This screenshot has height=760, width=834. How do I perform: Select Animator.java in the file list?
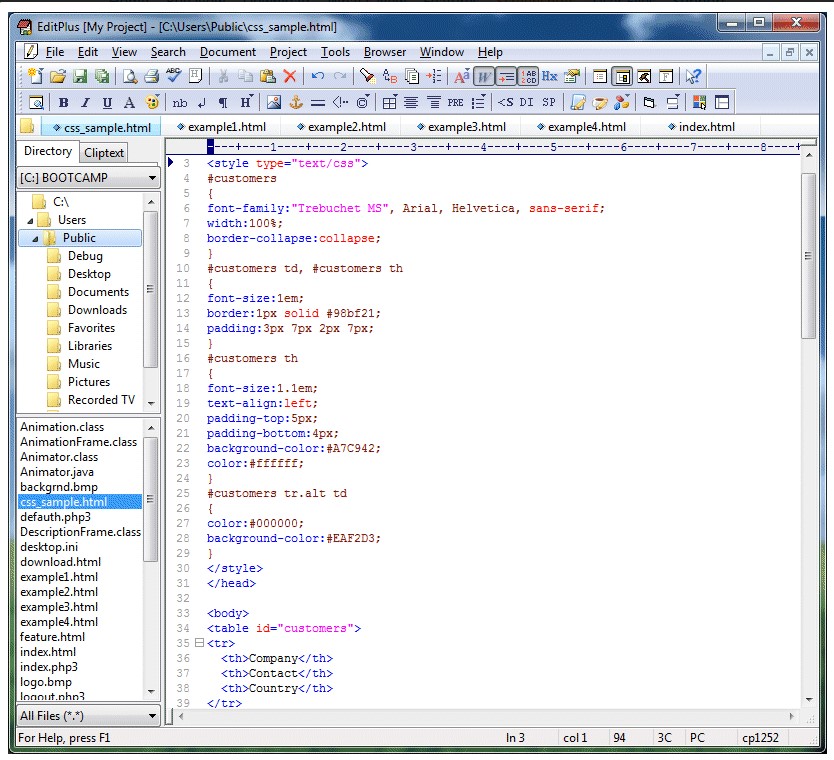(x=56, y=472)
